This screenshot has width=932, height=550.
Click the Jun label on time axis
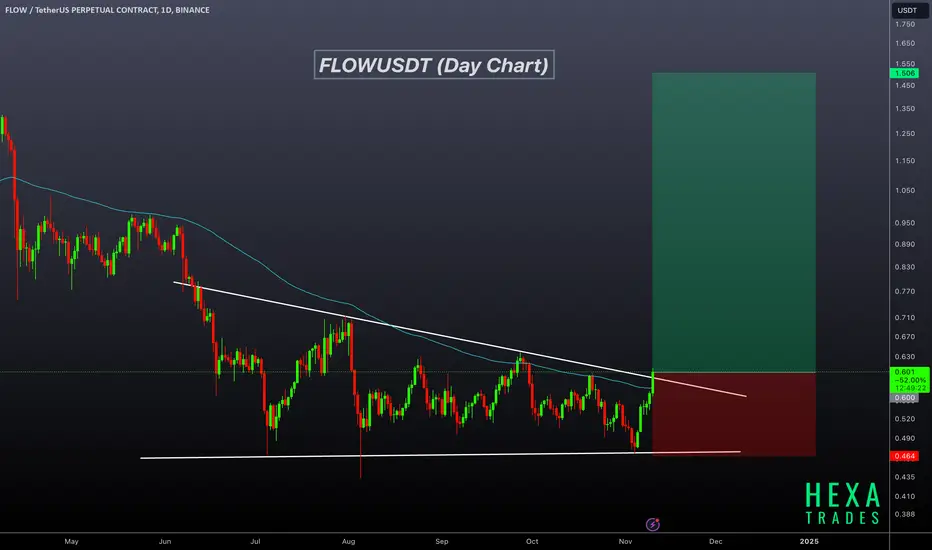(165, 541)
